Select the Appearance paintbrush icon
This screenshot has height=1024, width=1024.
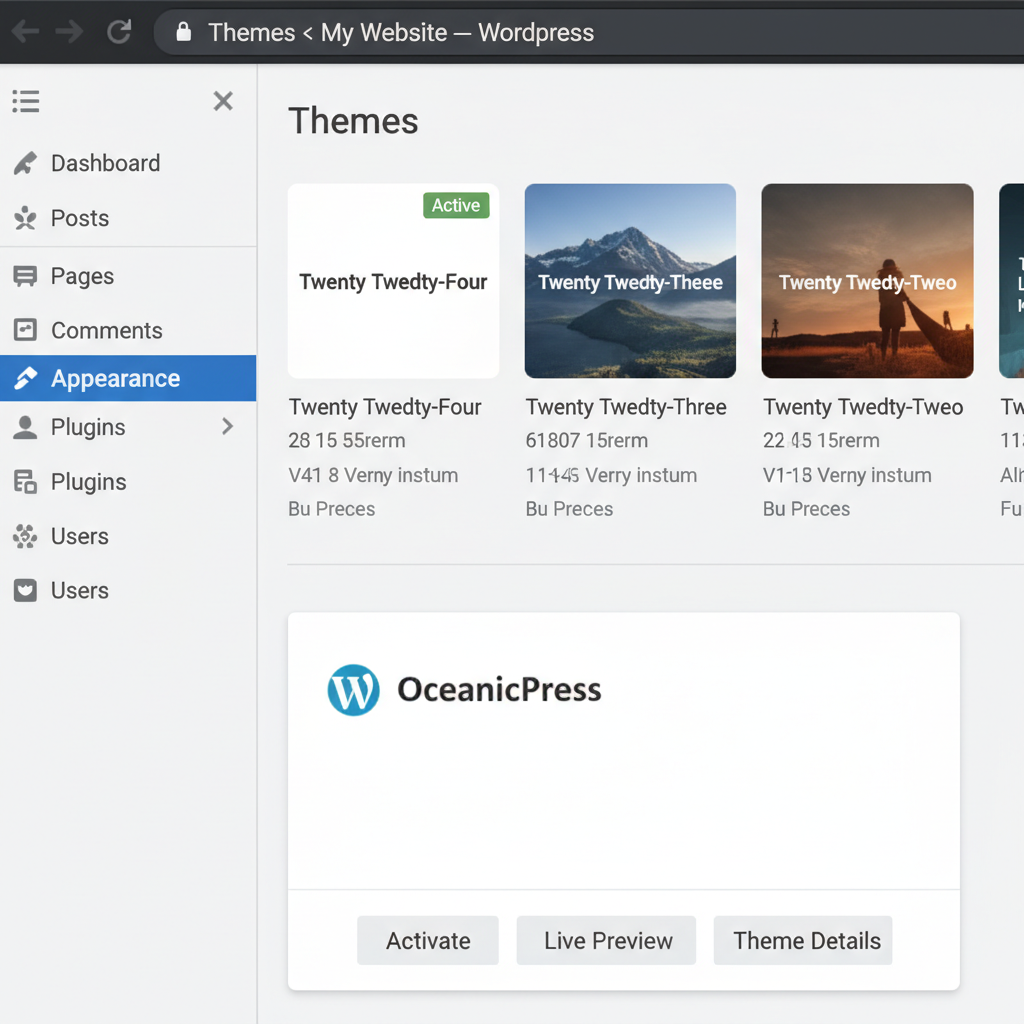pos(24,378)
